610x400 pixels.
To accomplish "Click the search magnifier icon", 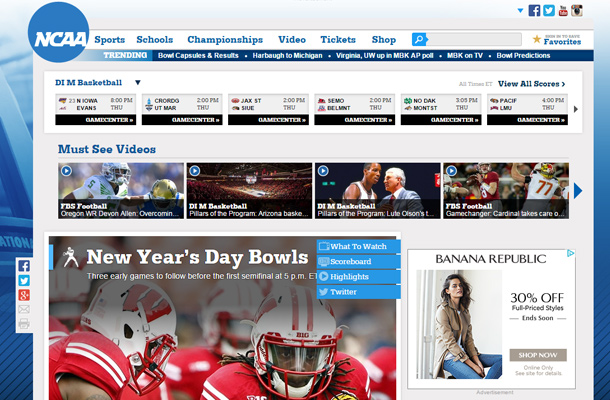I will pos(419,39).
